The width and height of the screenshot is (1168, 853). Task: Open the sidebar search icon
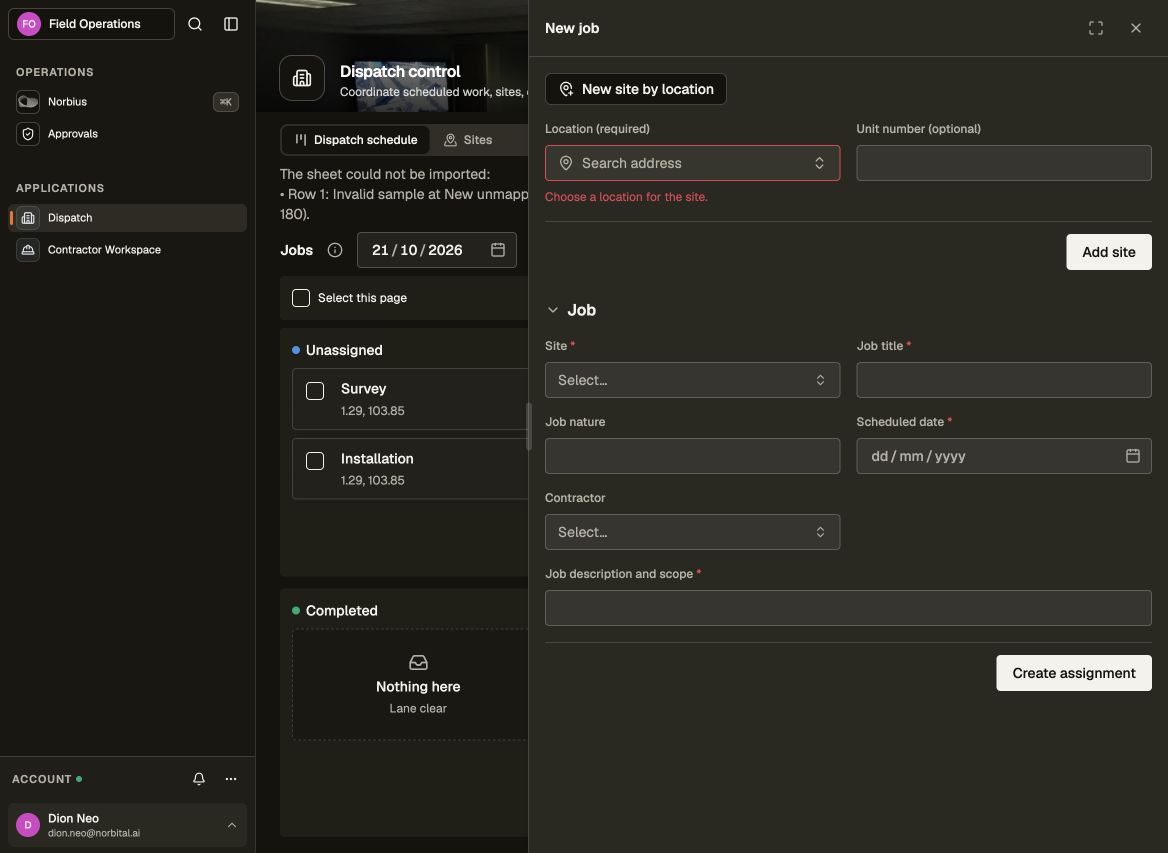click(194, 24)
